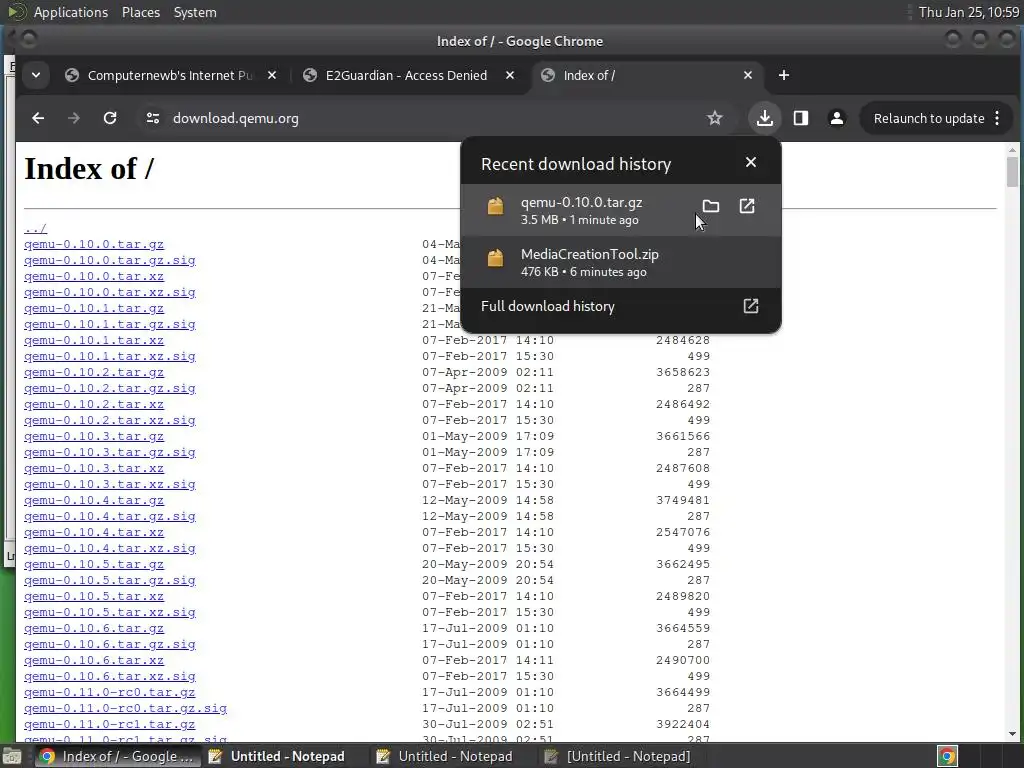
Task: Switch to Index of / - Google taskbar item
Action: 118,756
